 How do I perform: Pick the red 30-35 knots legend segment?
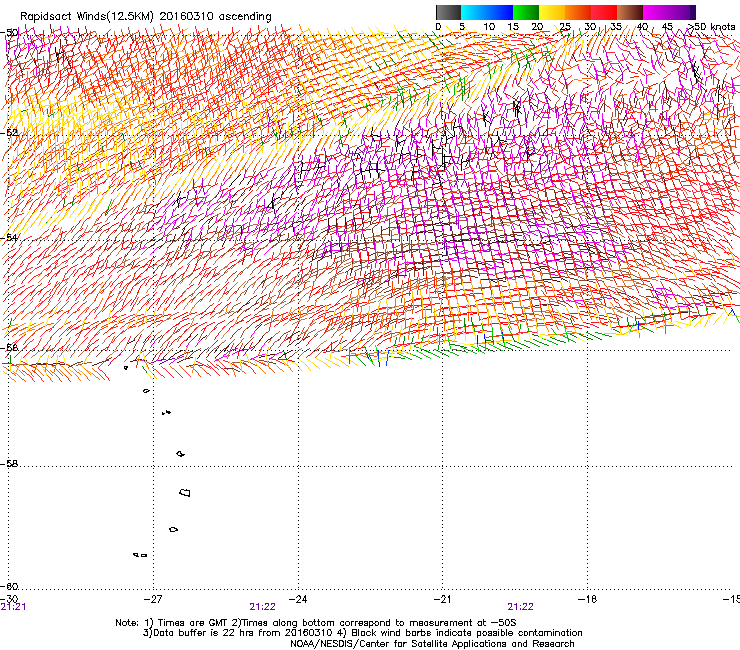604,12
